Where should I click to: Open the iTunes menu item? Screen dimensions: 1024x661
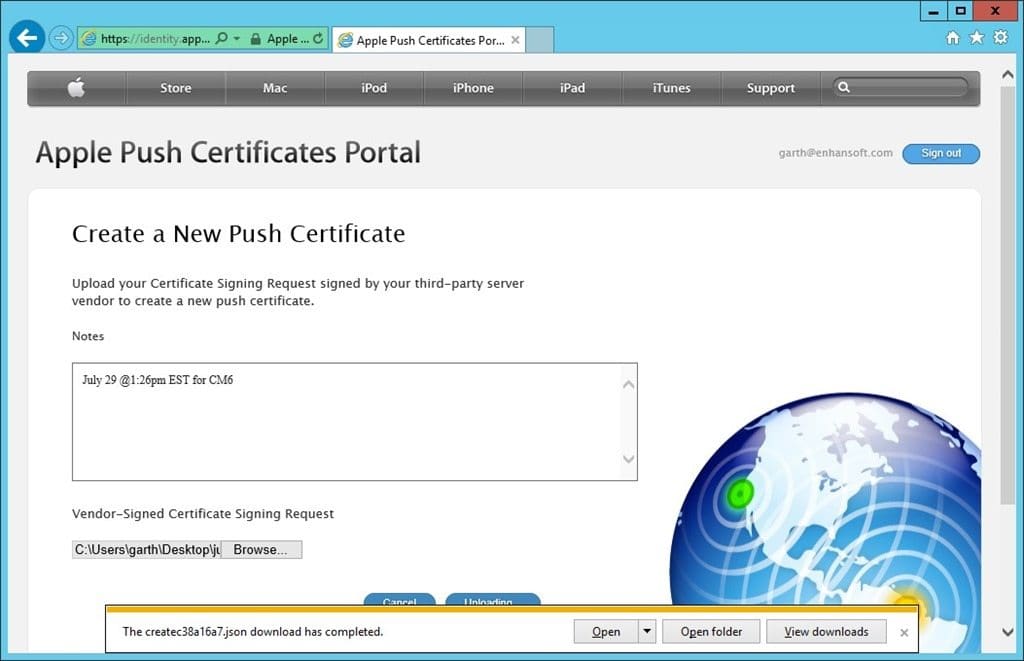pyautogui.click(x=671, y=88)
